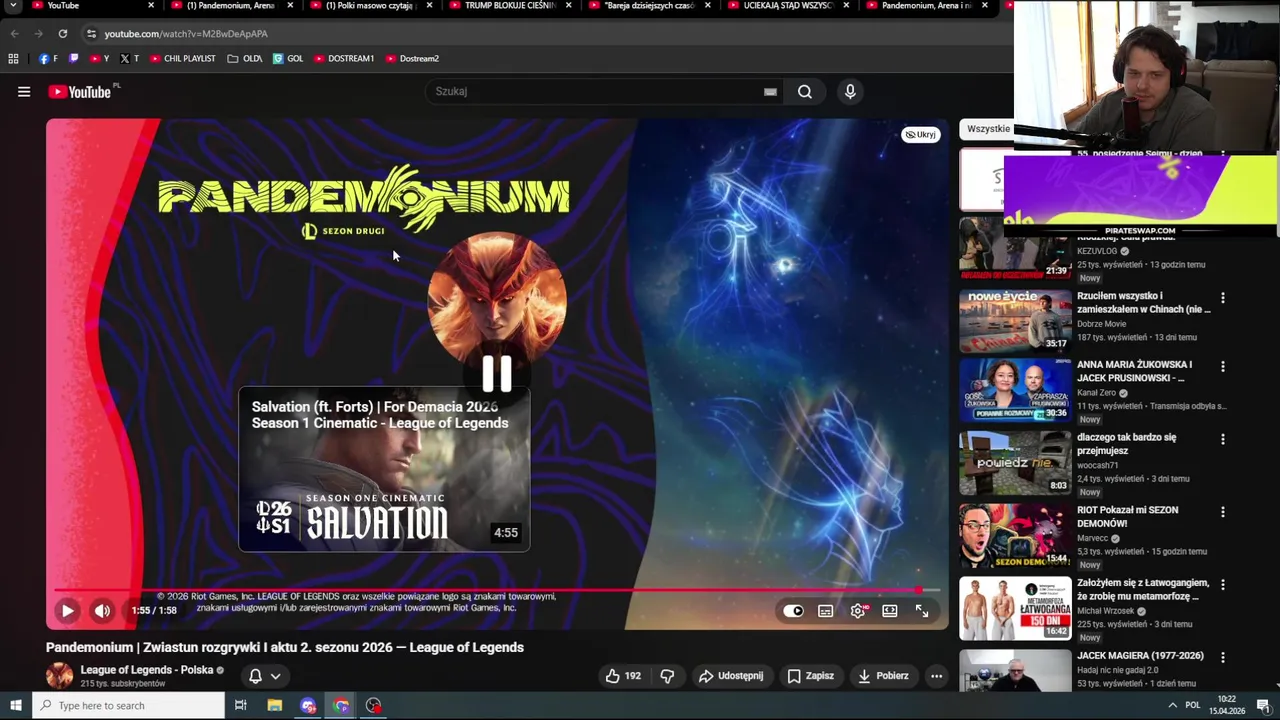1280x720 pixels.
Task: Reload the page
Action: 63,34
